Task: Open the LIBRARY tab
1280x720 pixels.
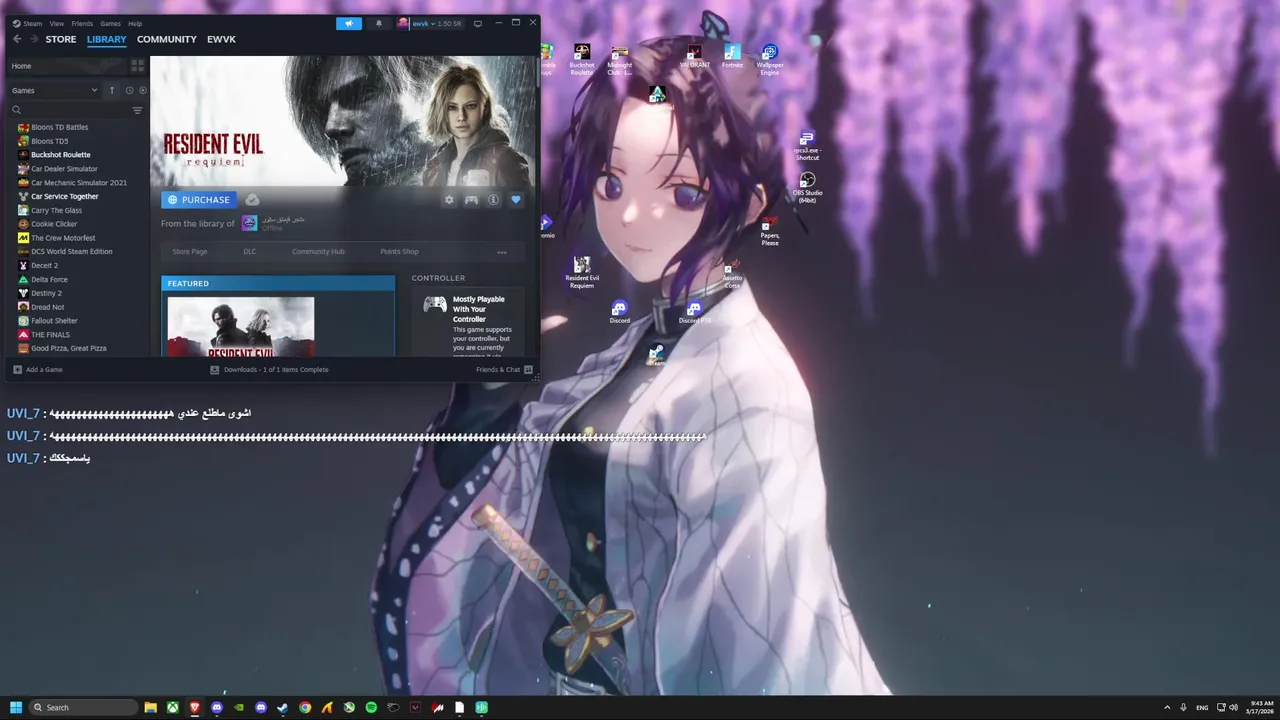Action: coord(106,39)
